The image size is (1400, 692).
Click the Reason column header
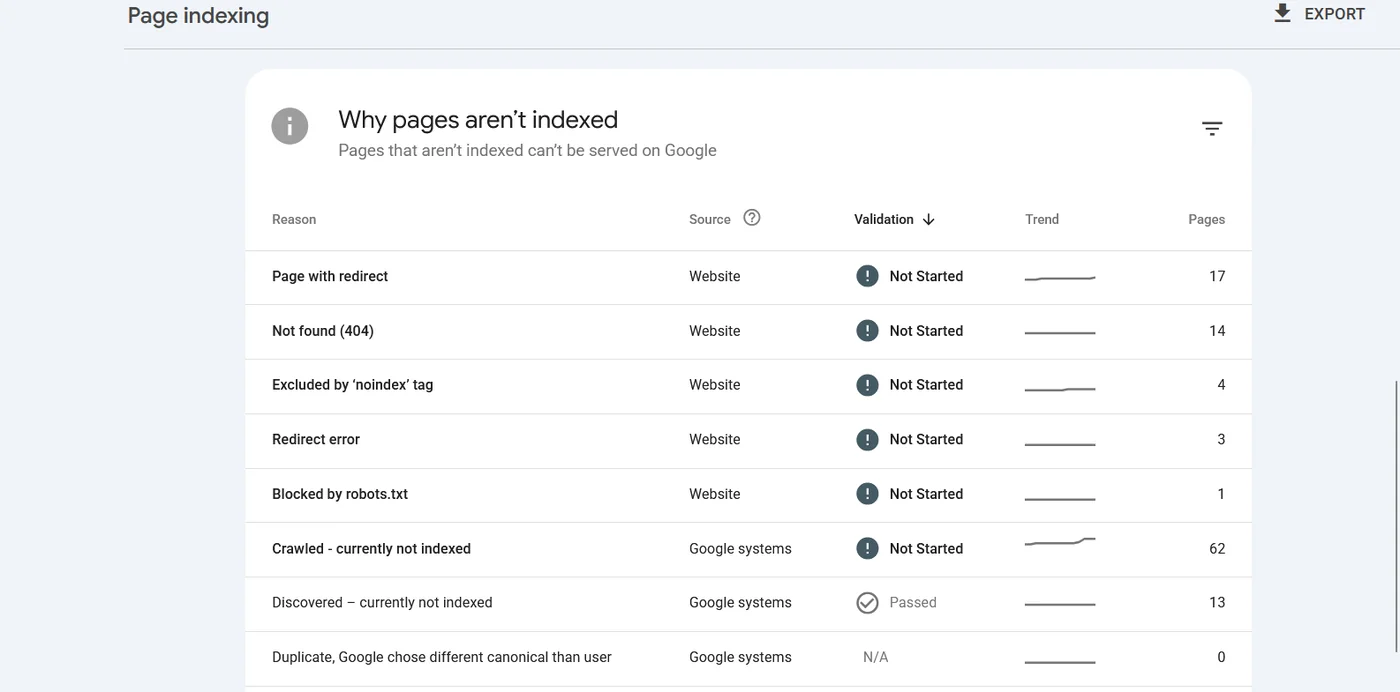pos(294,219)
